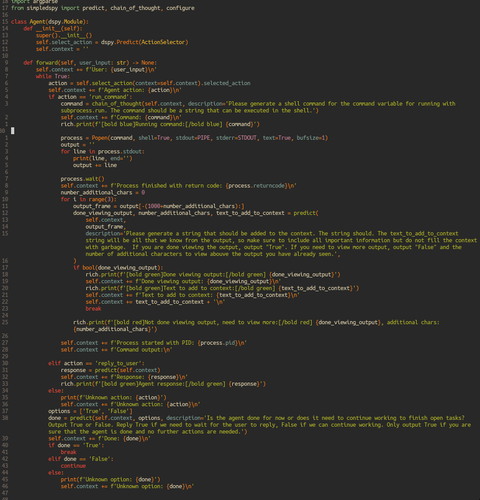Click the "f'User: {user_input}\n'" context line
Screen dimensions: 480x500
(96, 70)
